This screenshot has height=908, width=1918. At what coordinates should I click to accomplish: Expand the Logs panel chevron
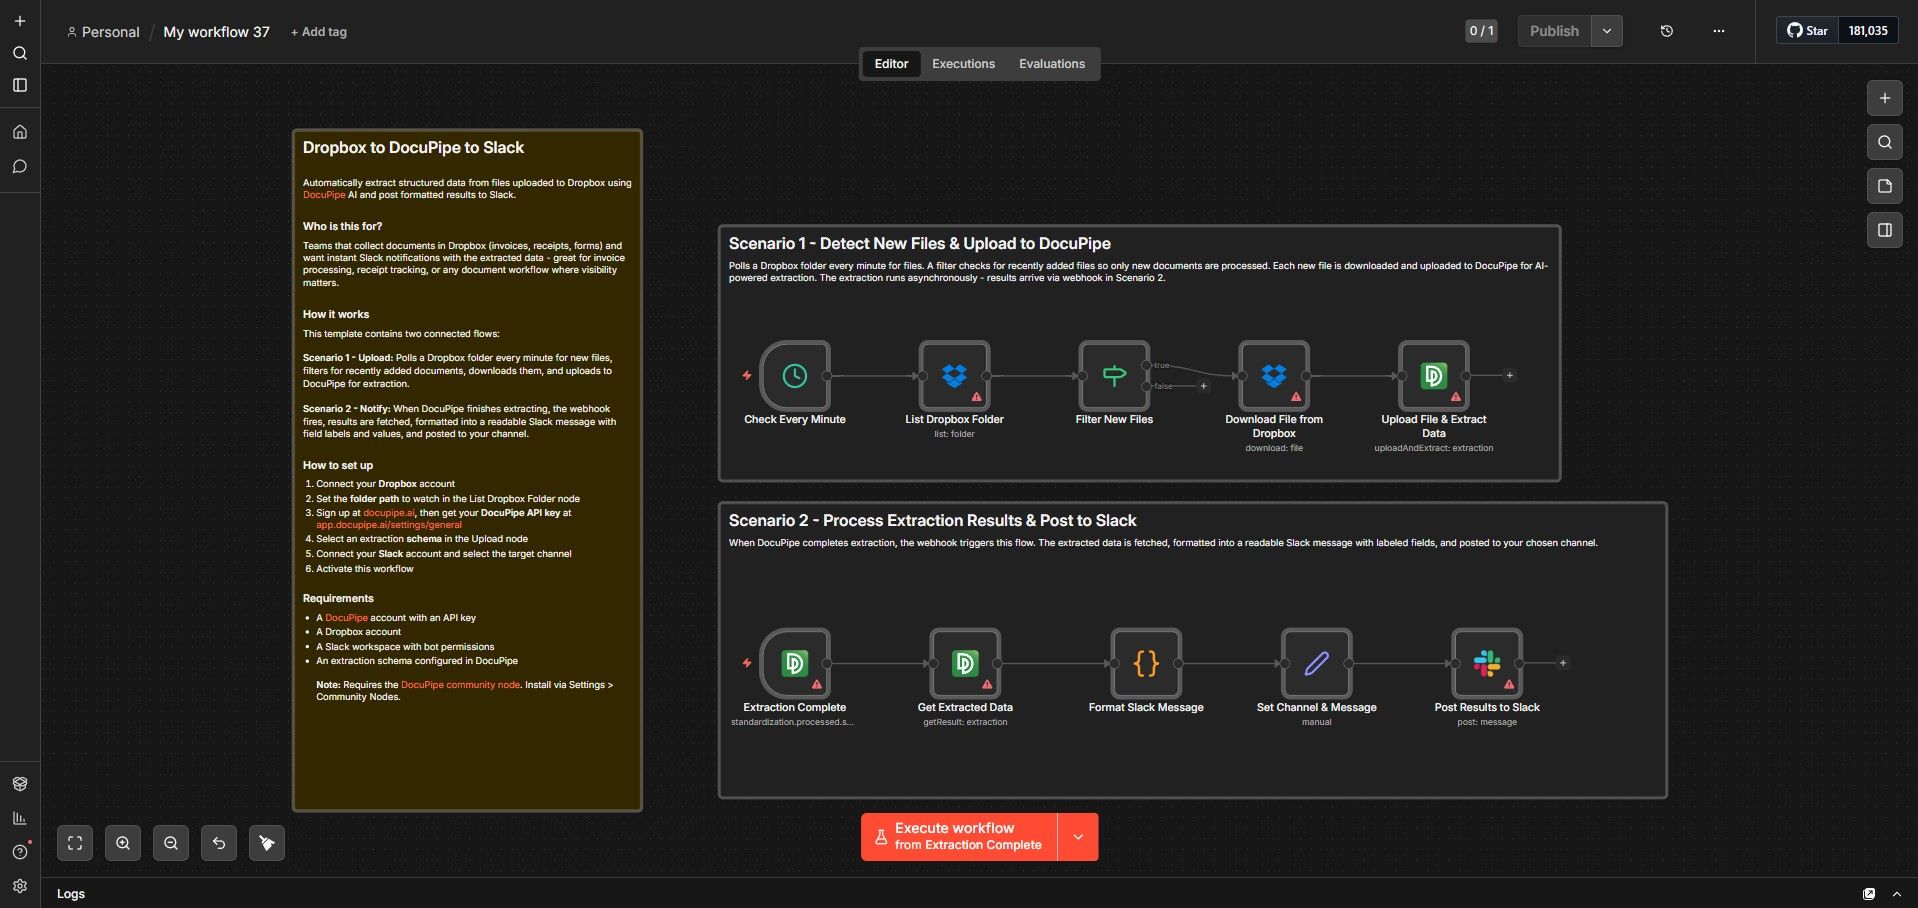coord(1896,893)
